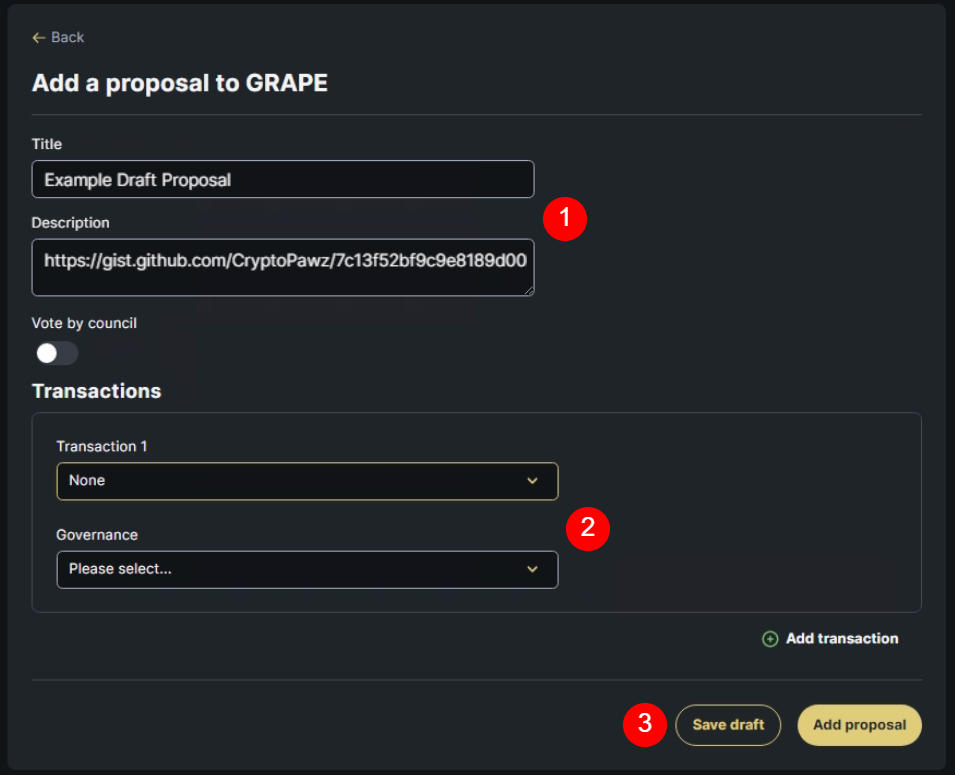Screen dimensions: 955x775
Task: Click the Description box resize handle
Action: [x=529, y=291]
